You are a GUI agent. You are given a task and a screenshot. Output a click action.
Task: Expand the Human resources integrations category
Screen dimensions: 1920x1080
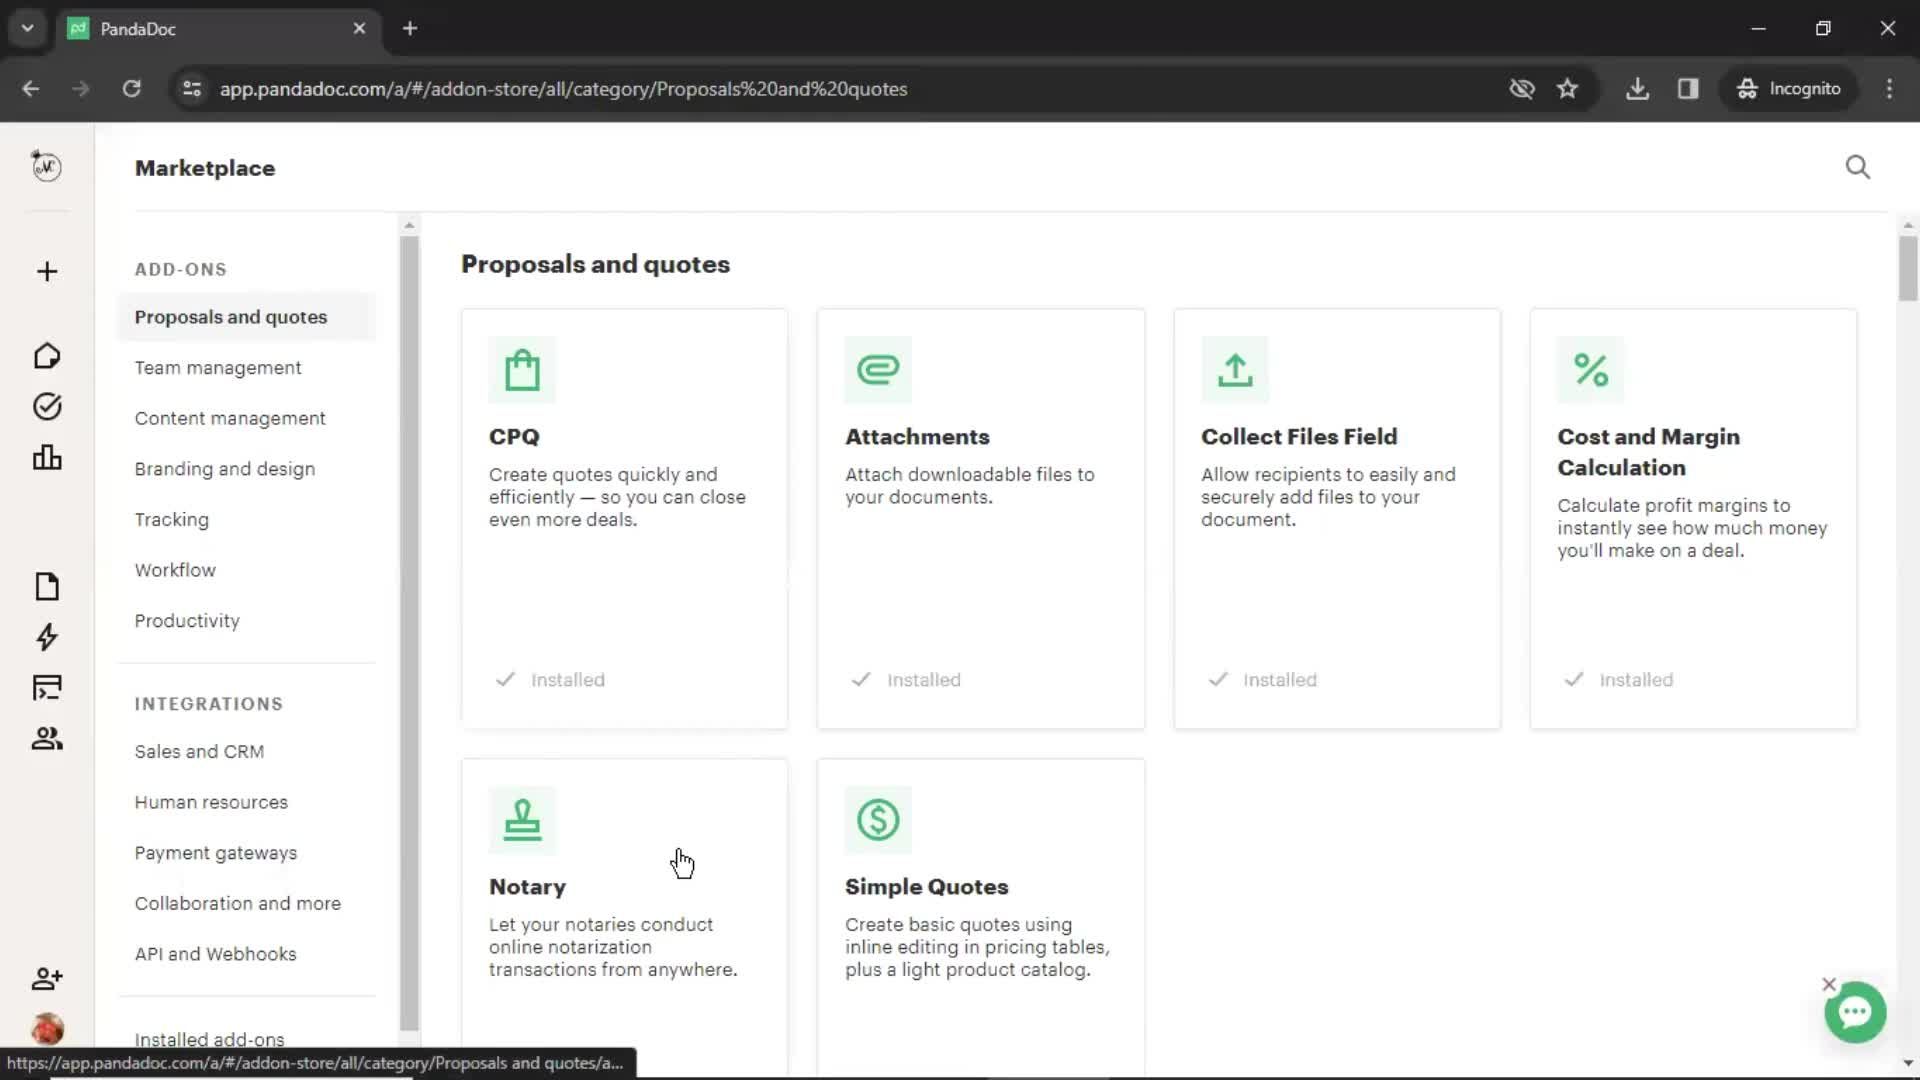[210, 802]
